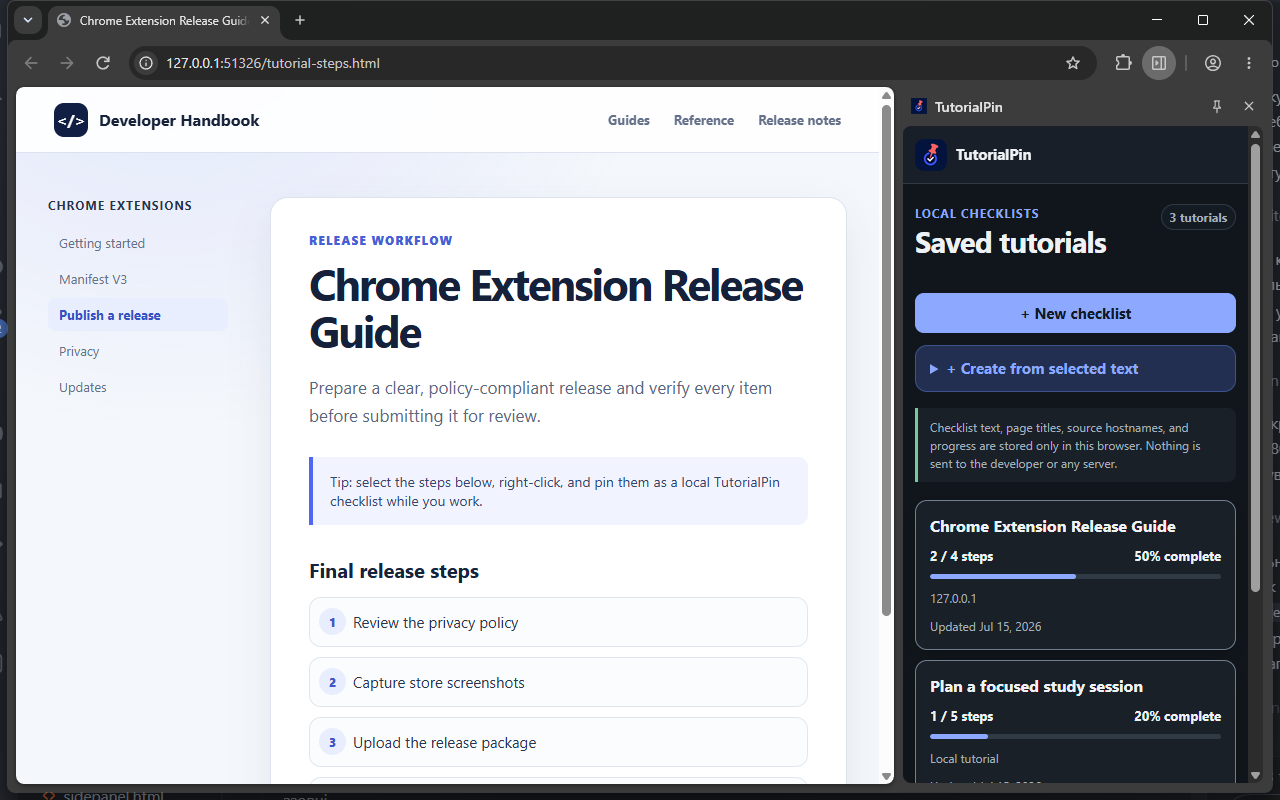Go forward to the next page
This screenshot has width=1280, height=800.
coord(67,63)
